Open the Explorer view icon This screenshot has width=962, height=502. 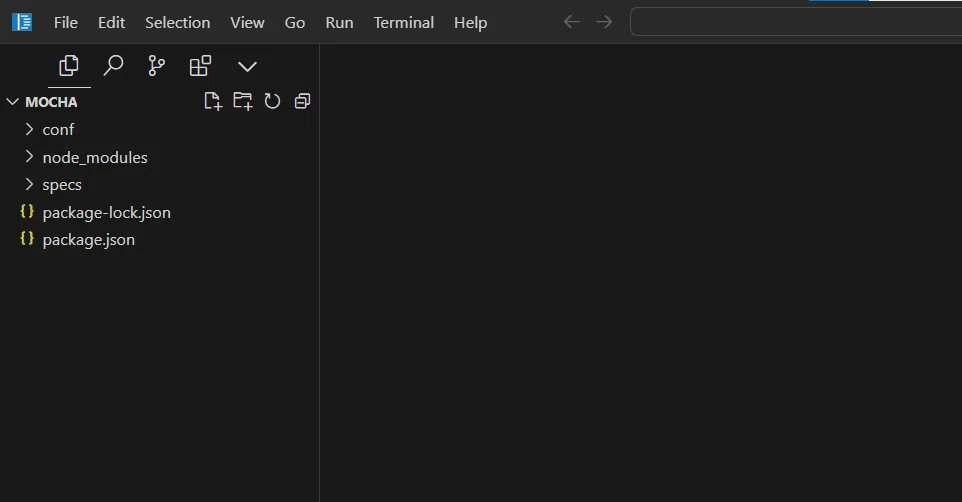point(69,66)
